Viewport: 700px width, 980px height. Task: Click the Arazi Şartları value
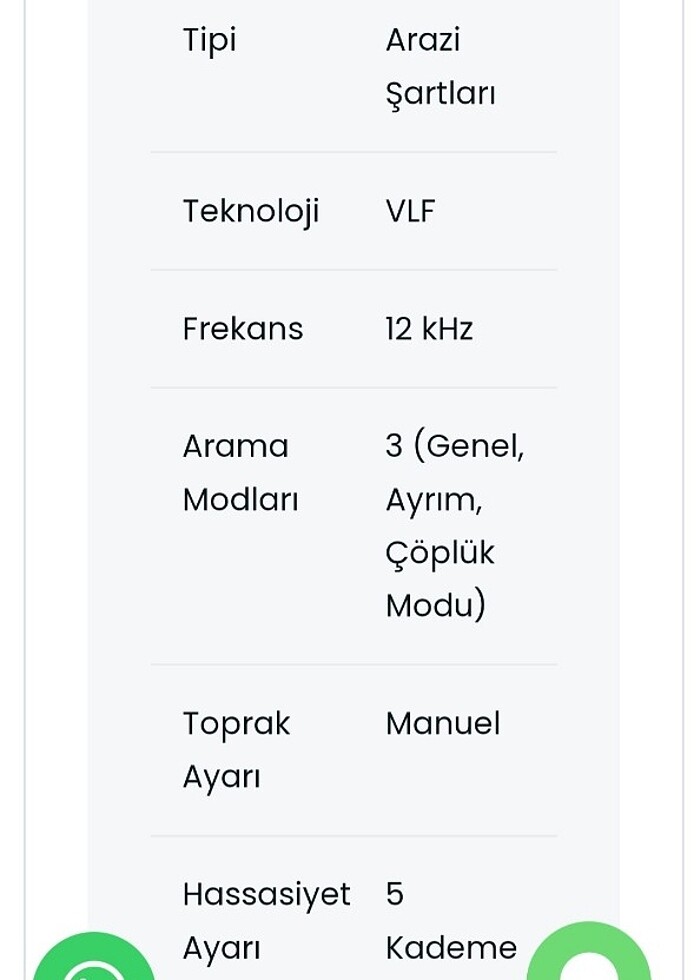click(440, 66)
